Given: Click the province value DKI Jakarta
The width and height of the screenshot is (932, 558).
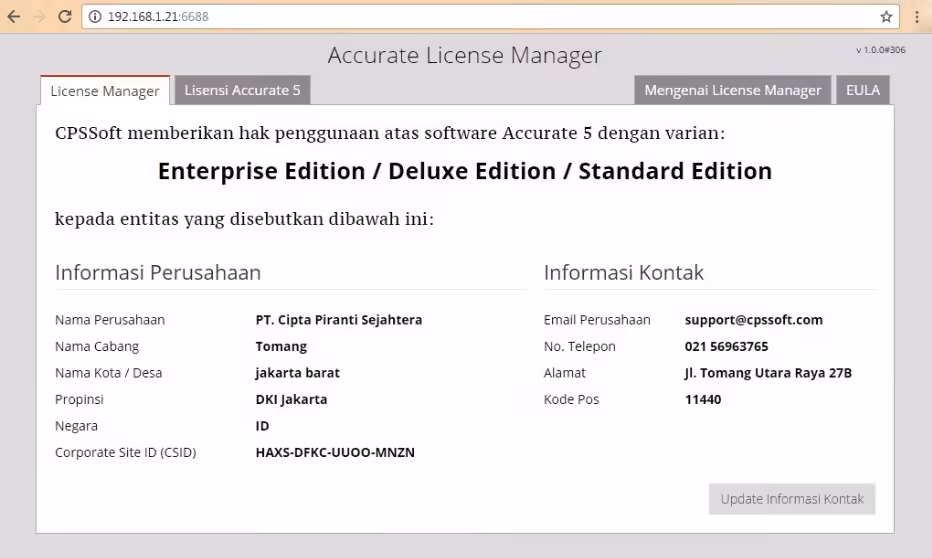Looking at the screenshot, I should 291,399.
